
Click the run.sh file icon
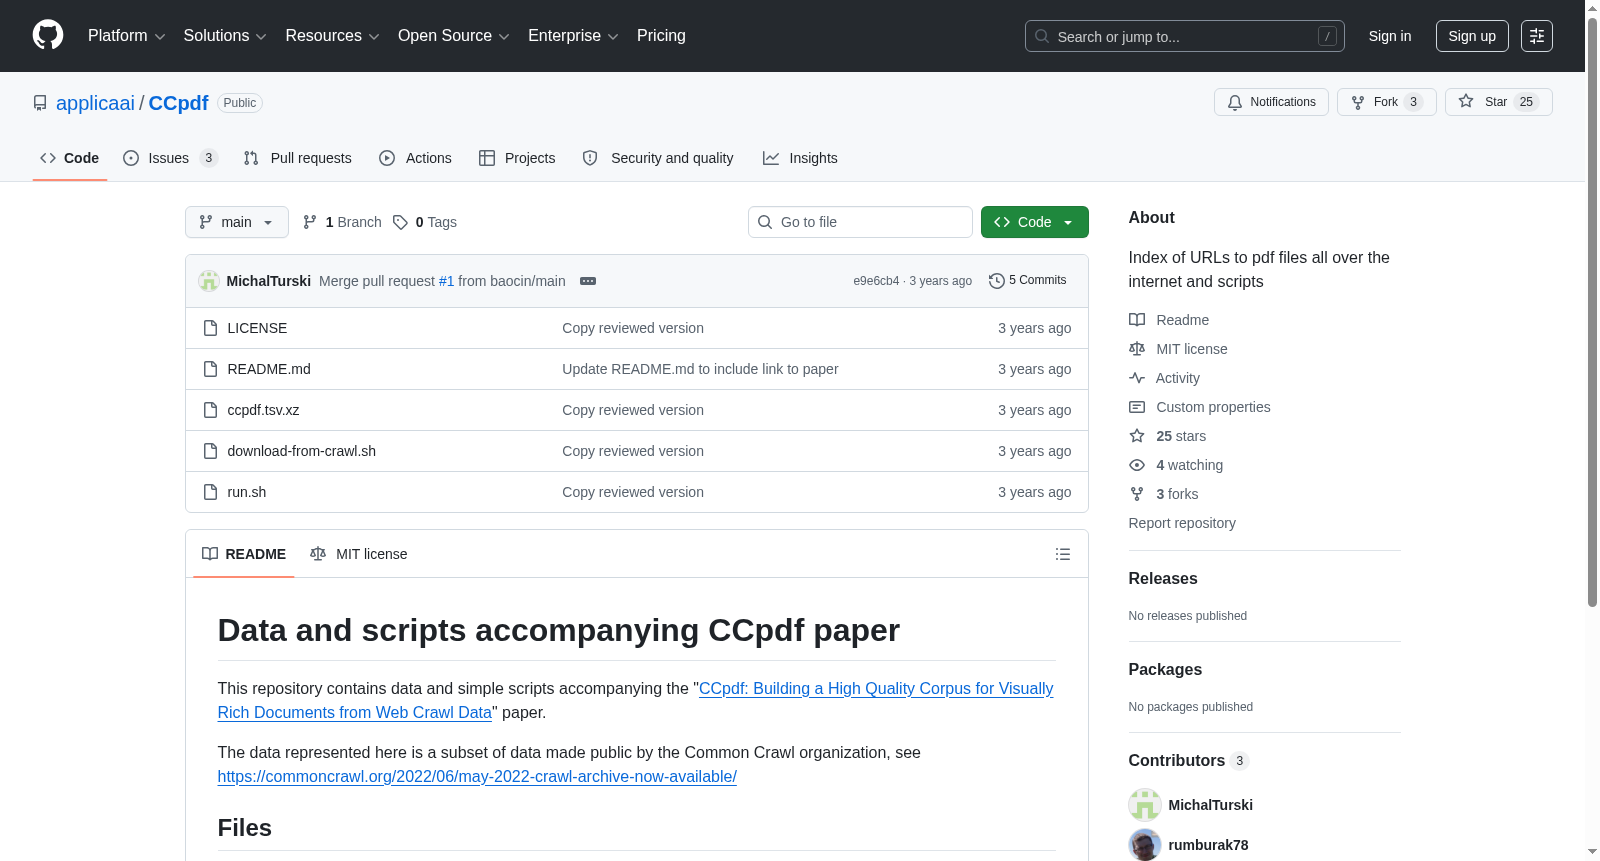coord(210,492)
